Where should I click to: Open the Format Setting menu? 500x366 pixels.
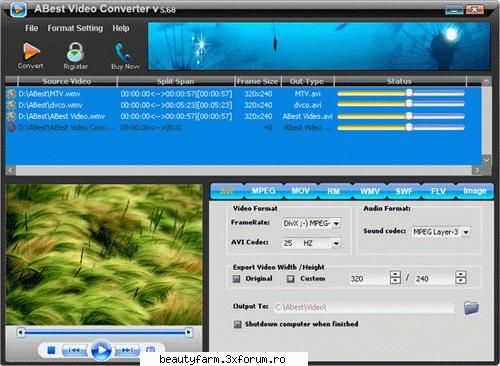(x=75, y=28)
